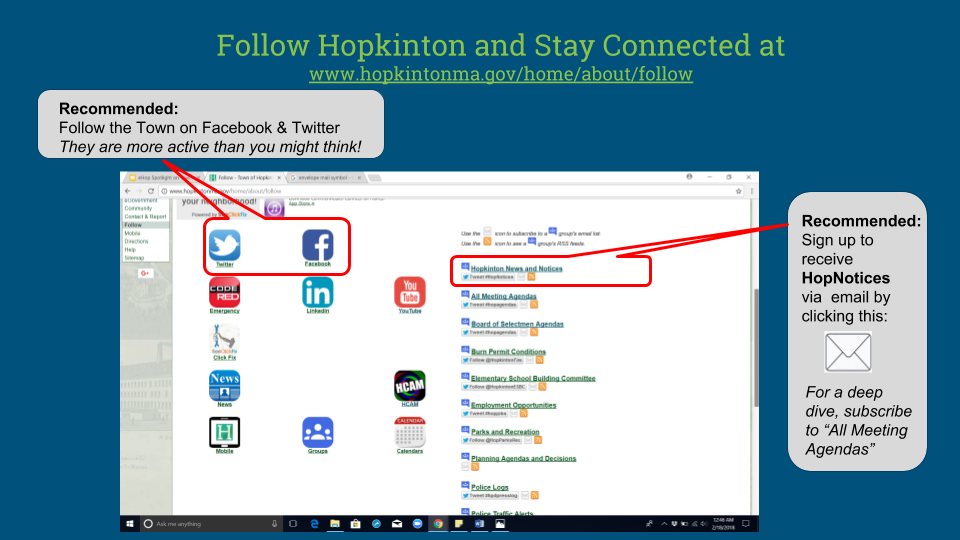Image resolution: width=960 pixels, height=540 pixels.
Task: Open the Facebook icon link
Action: [318, 245]
